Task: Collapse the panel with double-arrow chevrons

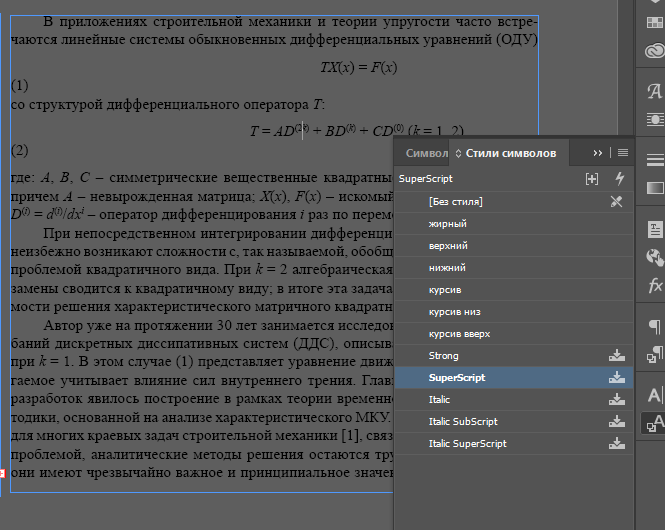Action: (598, 153)
